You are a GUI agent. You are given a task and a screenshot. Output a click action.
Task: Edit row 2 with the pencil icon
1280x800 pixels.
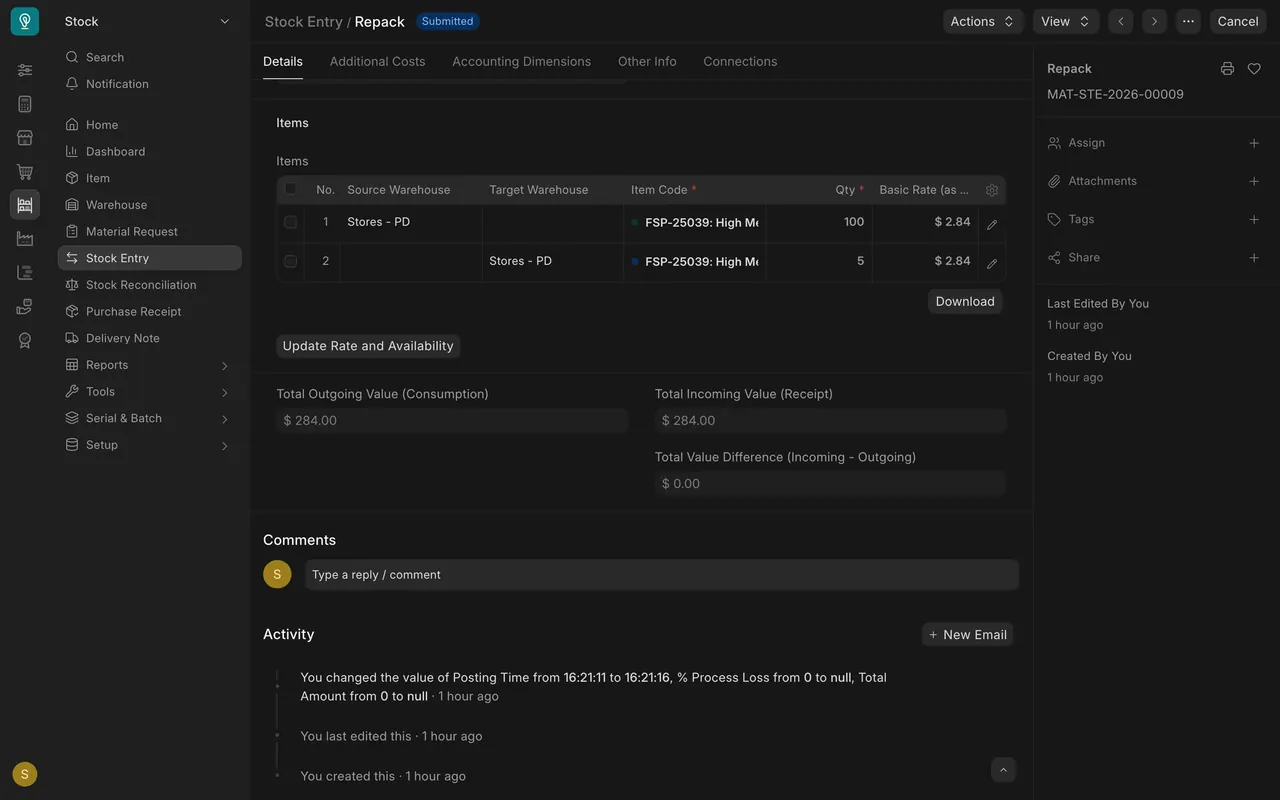tap(992, 263)
